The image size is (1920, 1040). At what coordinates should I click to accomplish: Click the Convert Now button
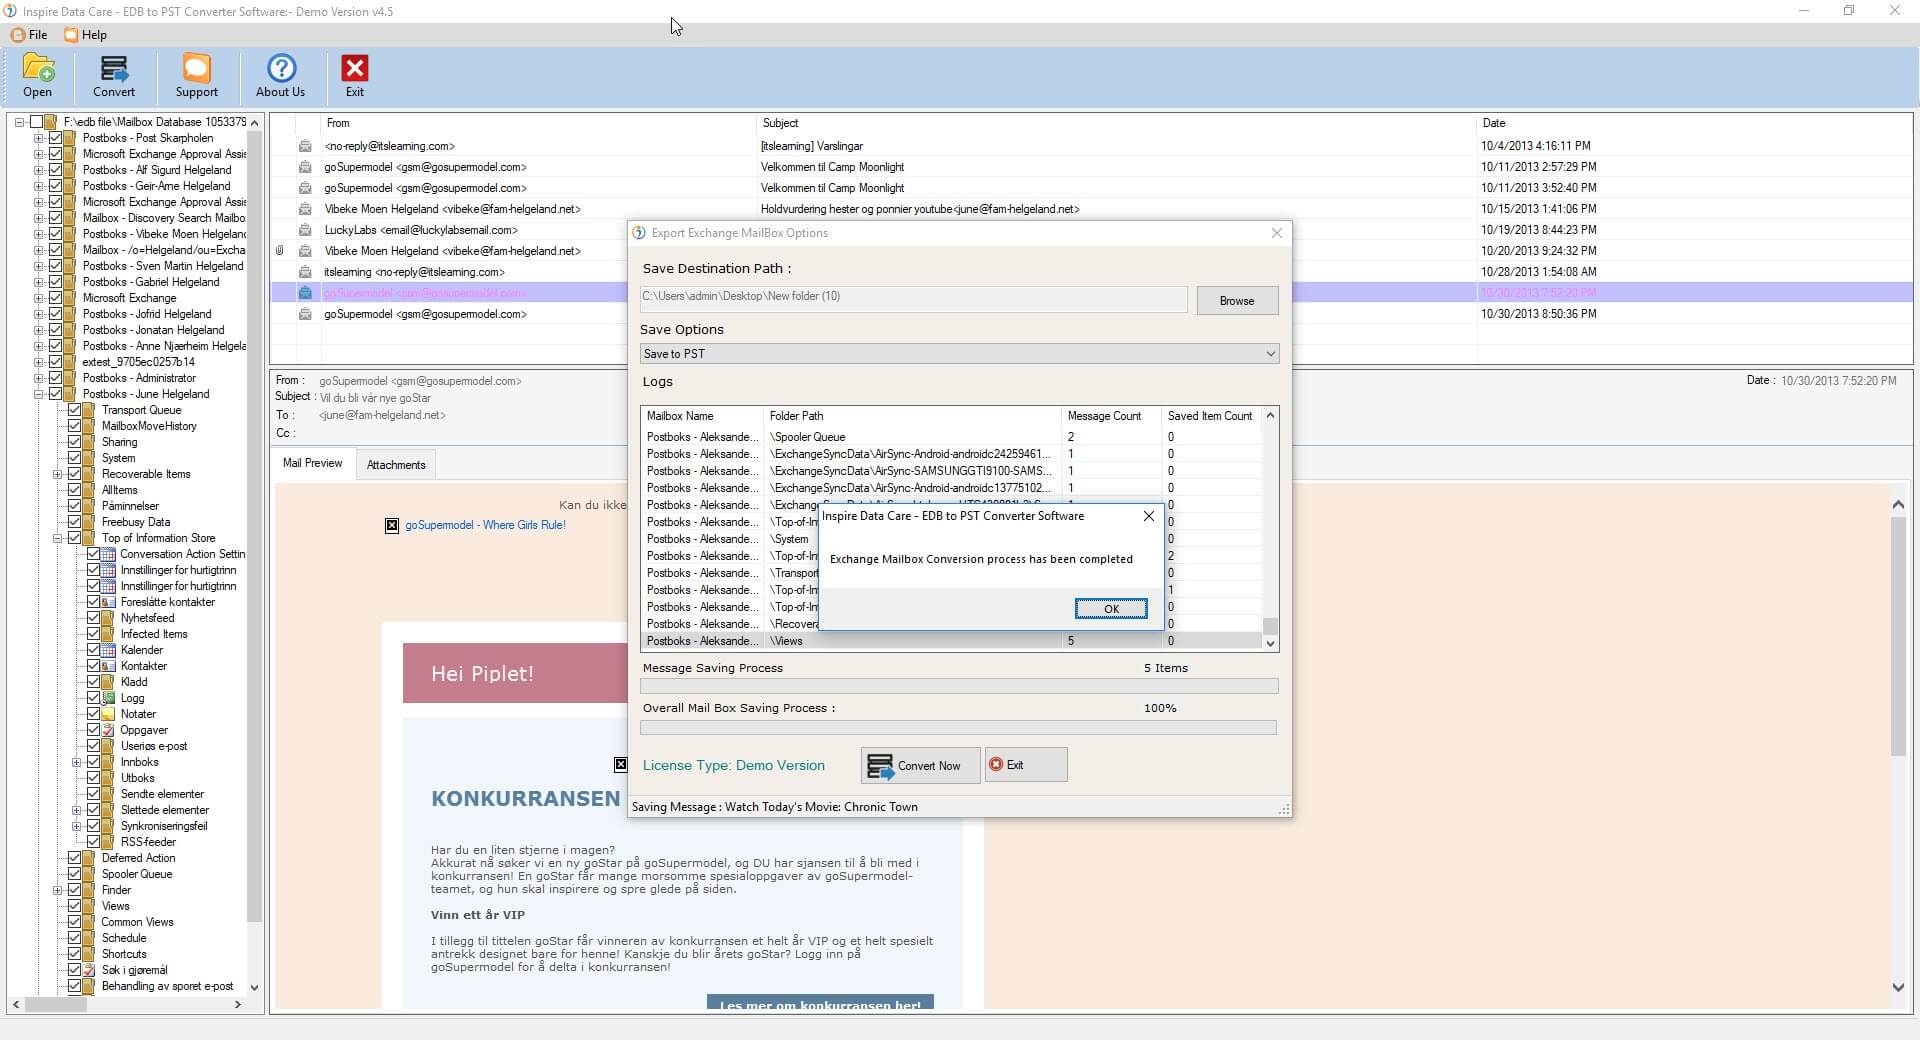[x=920, y=766]
